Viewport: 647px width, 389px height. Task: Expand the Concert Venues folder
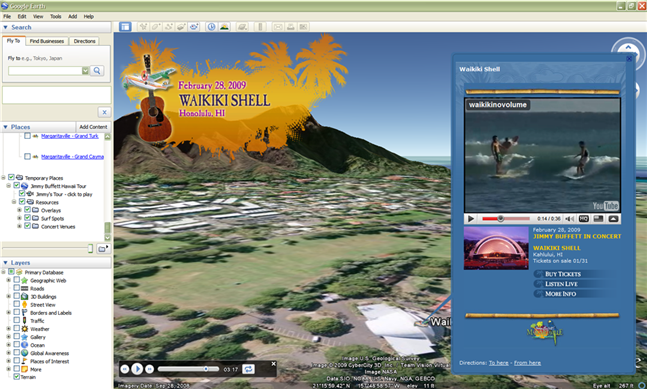click(19, 226)
